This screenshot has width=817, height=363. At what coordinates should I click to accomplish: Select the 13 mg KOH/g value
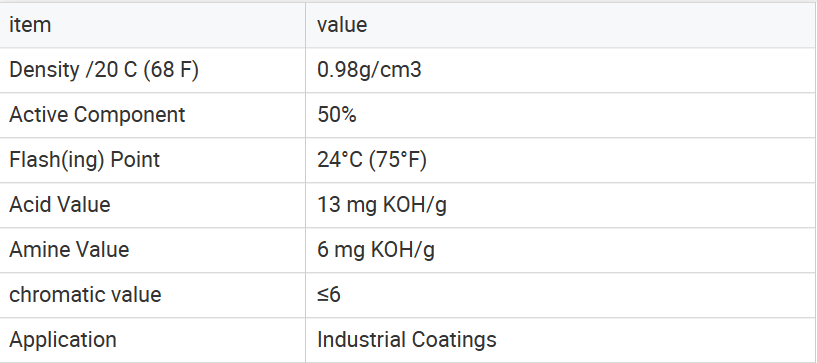tap(382, 205)
